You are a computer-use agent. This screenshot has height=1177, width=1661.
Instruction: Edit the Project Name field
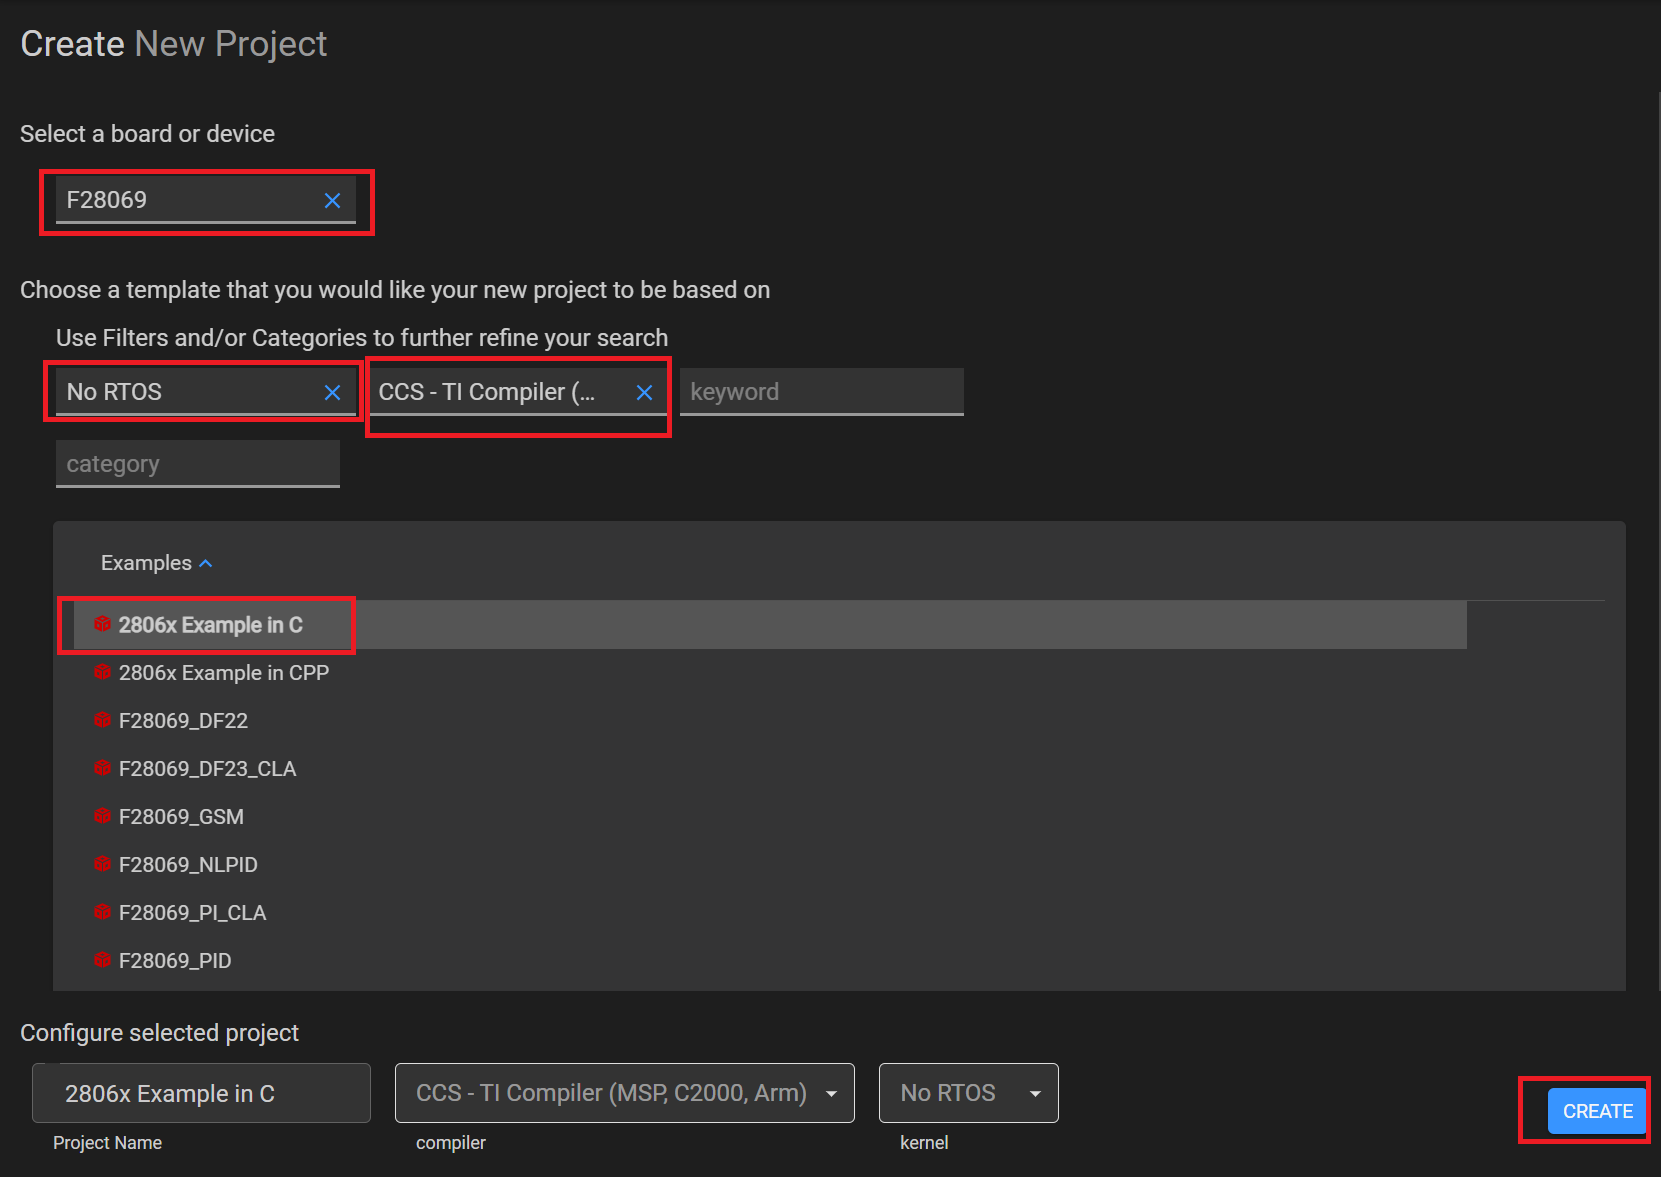[x=201, y=1093]
